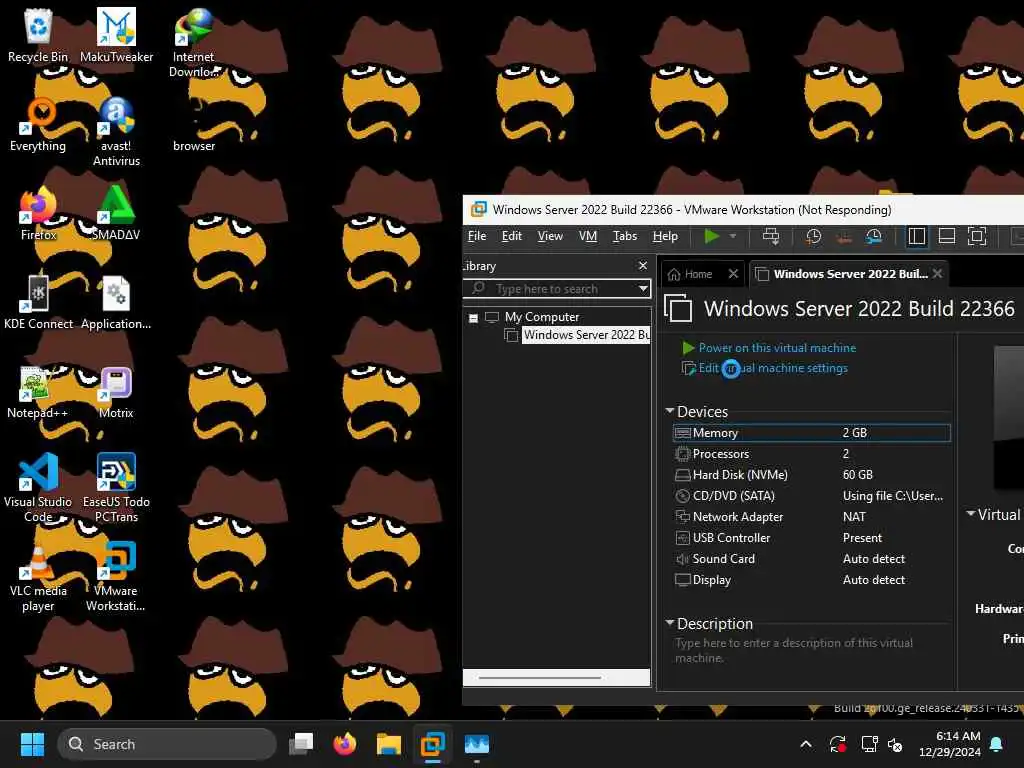Click Edit virtual machine settings link

point(773,368)
